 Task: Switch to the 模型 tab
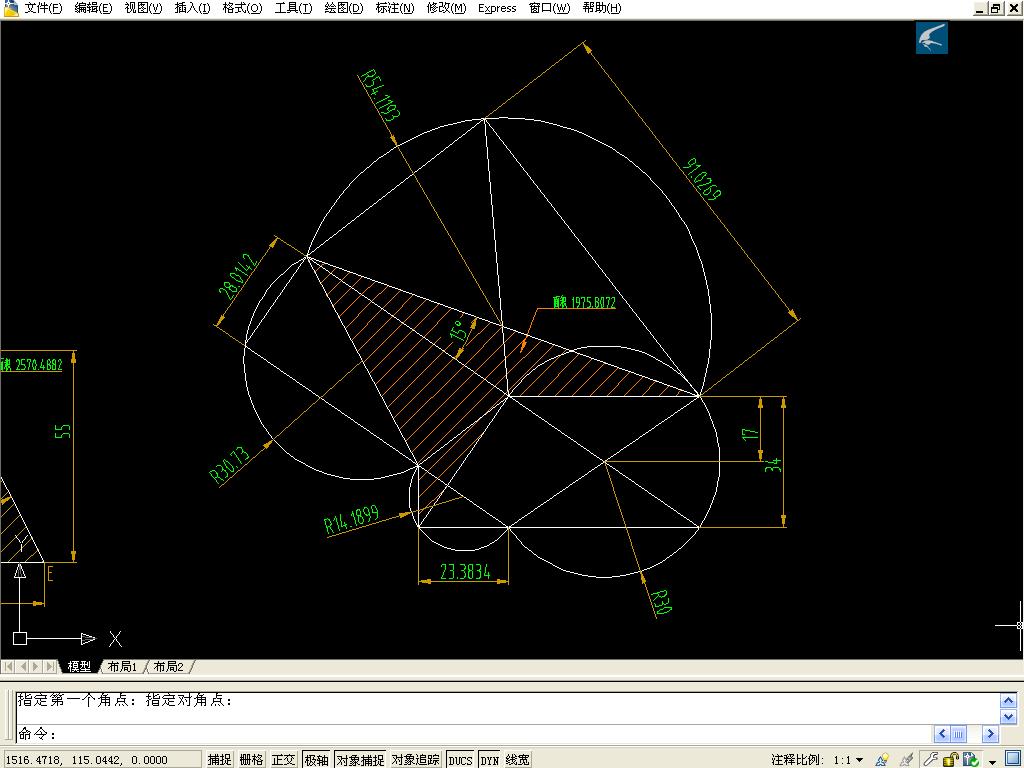pos(79,667)
